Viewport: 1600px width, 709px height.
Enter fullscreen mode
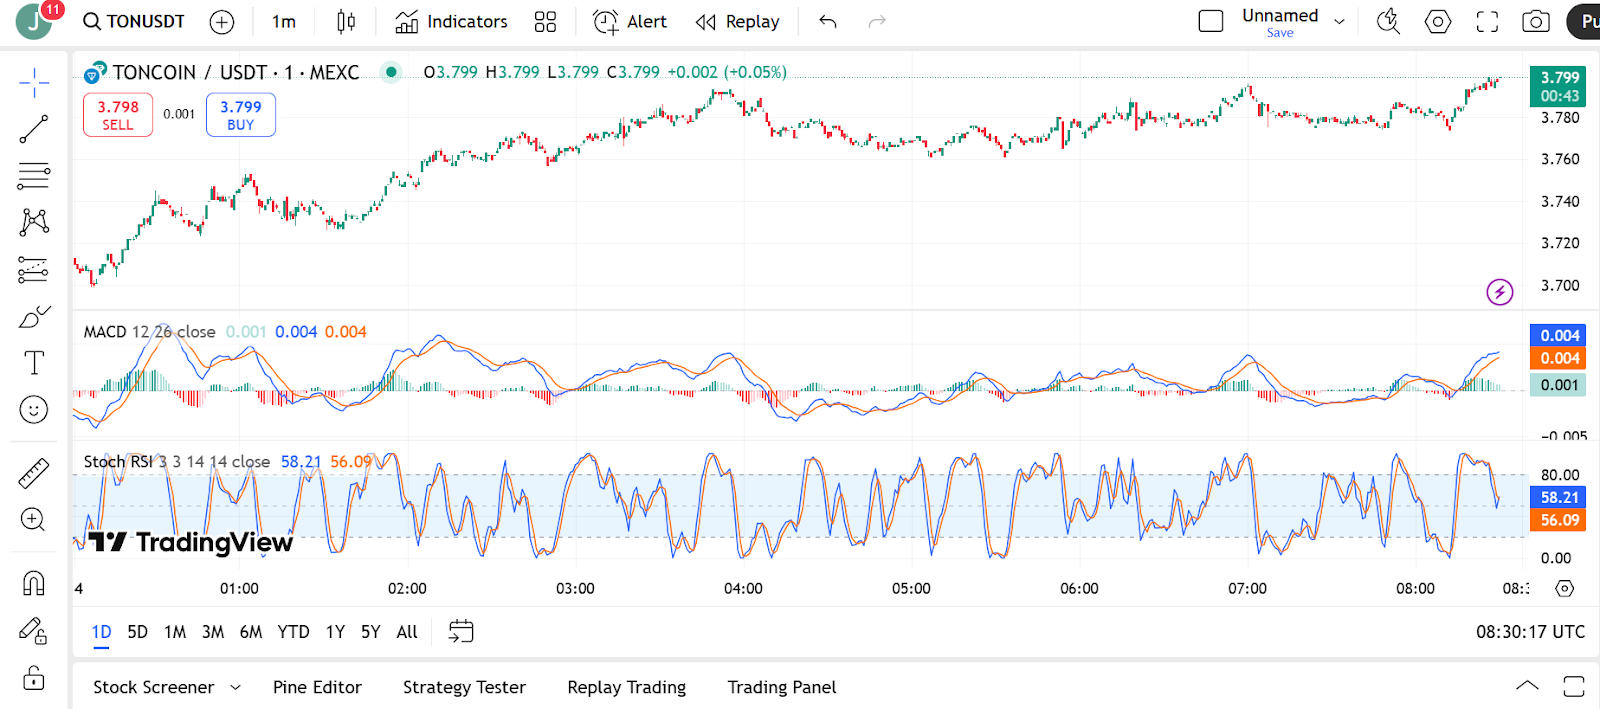(1488, 21)
